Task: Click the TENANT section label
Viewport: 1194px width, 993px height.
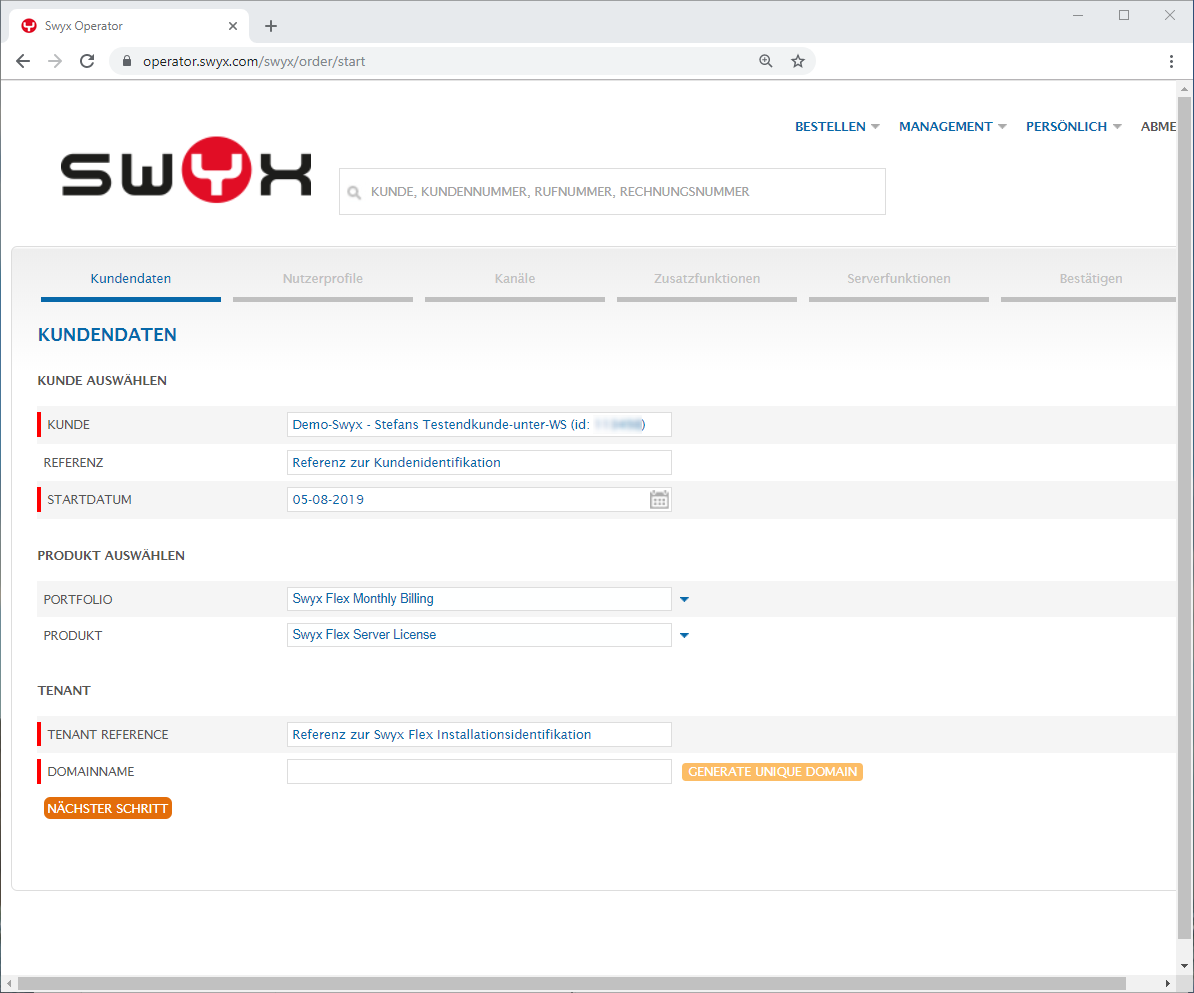Action: pos(64,691)
